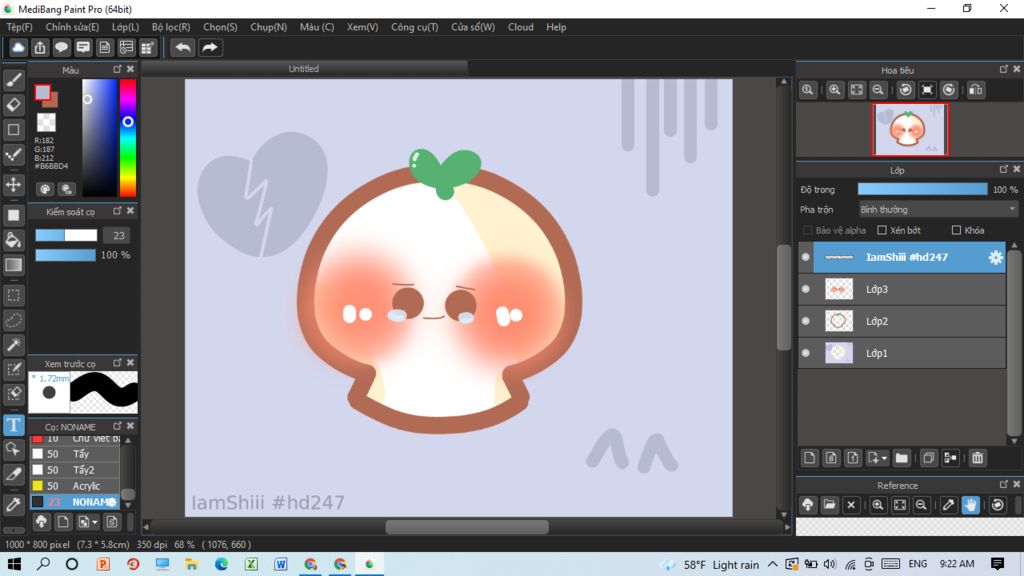Select the Lớp3 layer row
Viewport: 1024px width, 576px height.
pyautogui.click(x=902, y=289)
